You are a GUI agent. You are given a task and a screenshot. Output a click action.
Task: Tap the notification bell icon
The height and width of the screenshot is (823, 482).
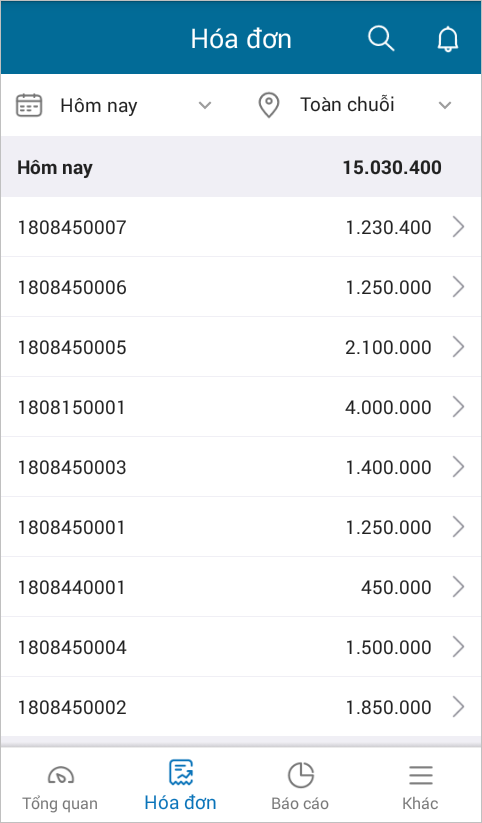(x=448, y=39)
